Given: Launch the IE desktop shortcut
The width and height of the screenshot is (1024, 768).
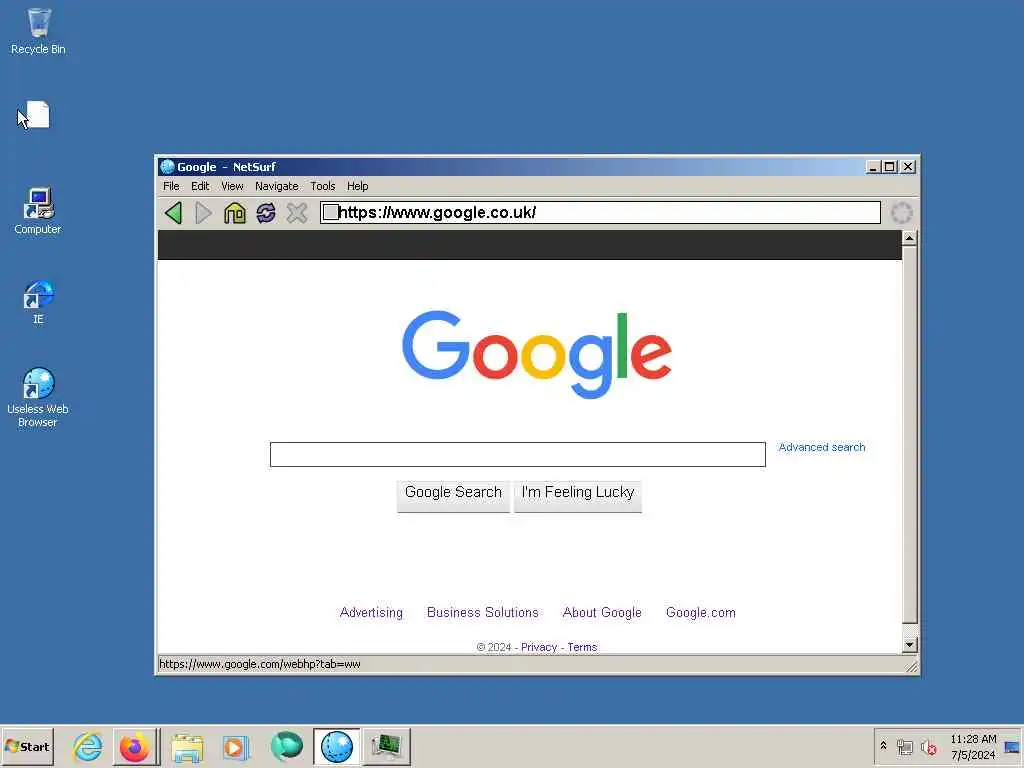Looking at the screenshot, I should 39,302.
